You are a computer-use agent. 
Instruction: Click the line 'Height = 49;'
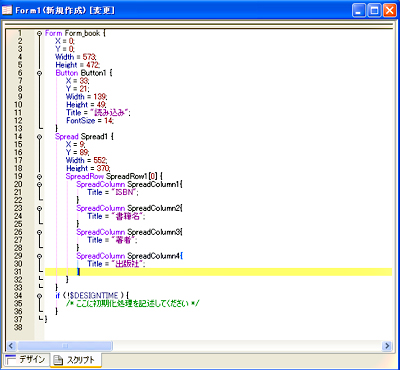[x=86, y=105]
